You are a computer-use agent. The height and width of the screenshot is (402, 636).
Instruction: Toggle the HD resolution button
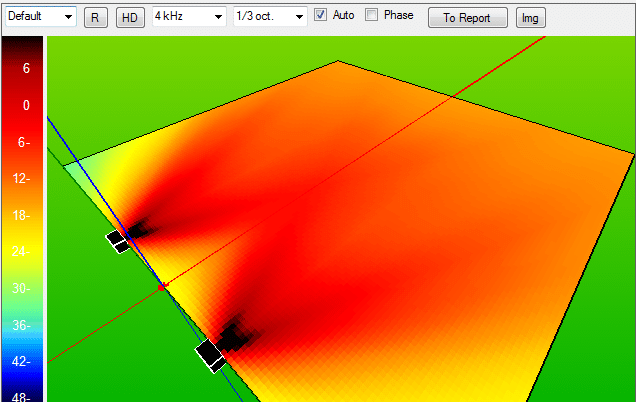click(x=130, y=18)
